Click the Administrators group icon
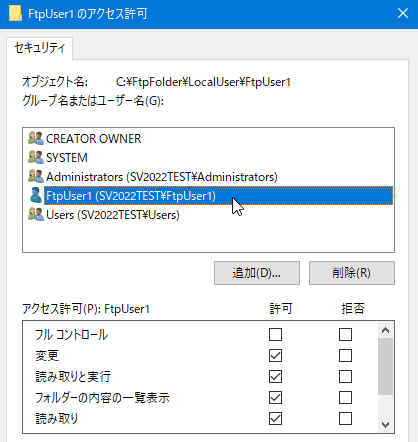The image size is (418, 442). 36,176
